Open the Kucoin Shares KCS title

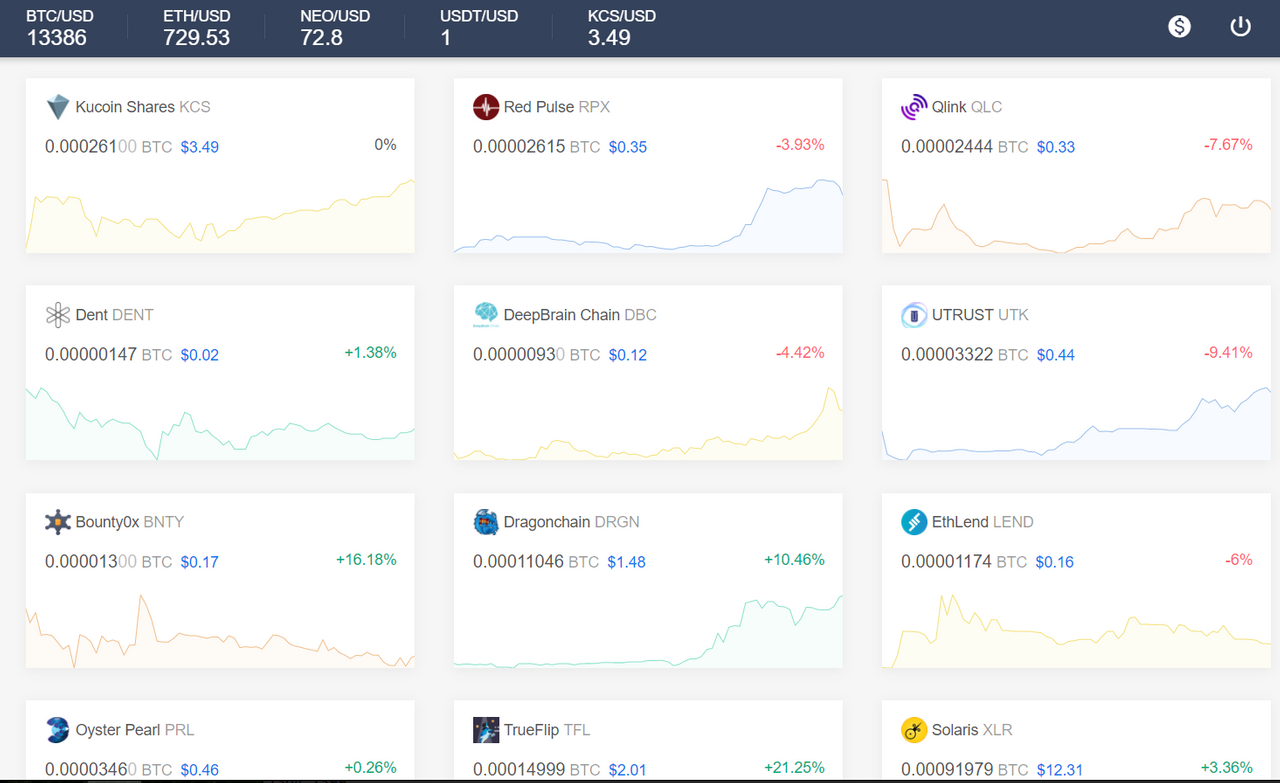point(143,107)
